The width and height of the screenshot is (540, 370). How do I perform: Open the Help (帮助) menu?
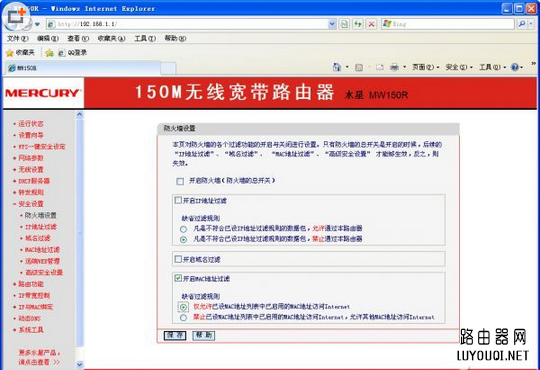(175, 38)
